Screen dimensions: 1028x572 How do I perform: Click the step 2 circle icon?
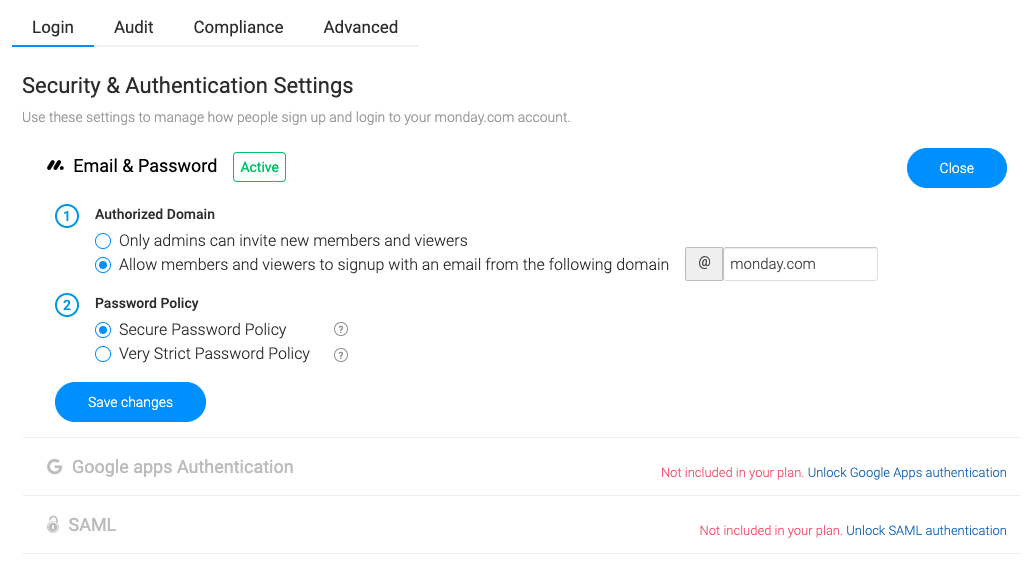click(x=67, y=305)
